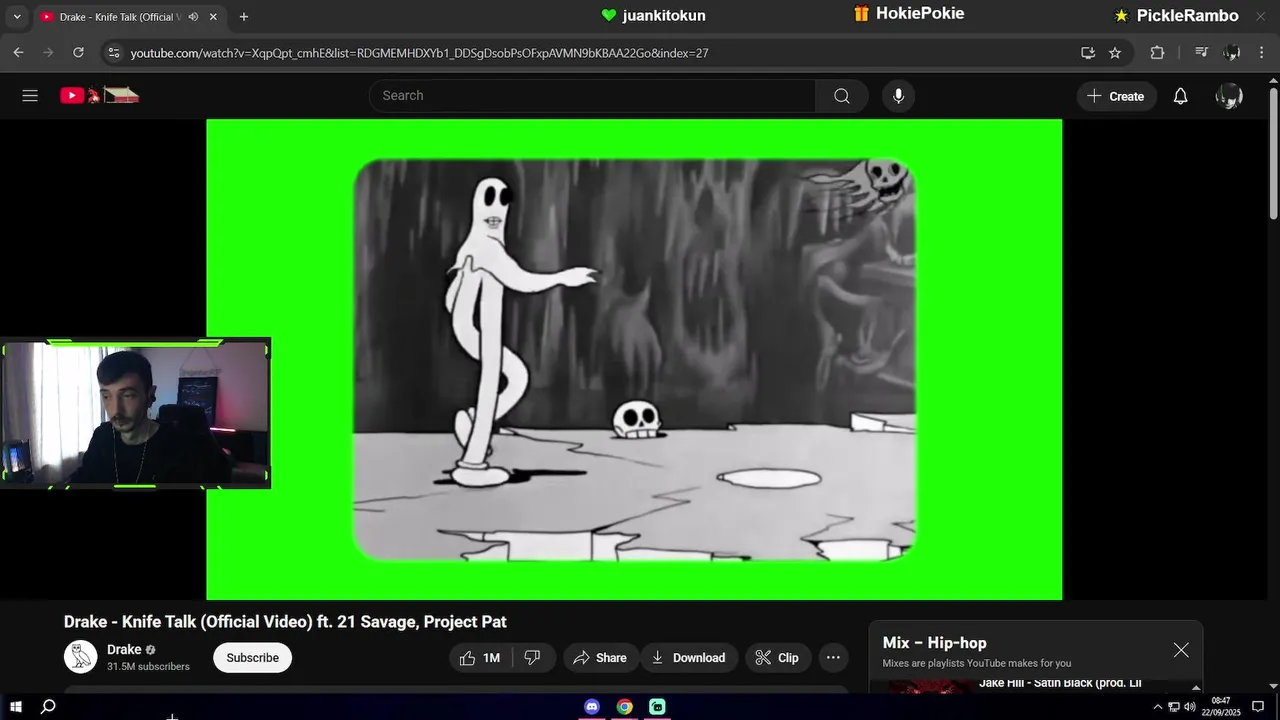Open Chrome media controls icon

tap(1202, 53)
